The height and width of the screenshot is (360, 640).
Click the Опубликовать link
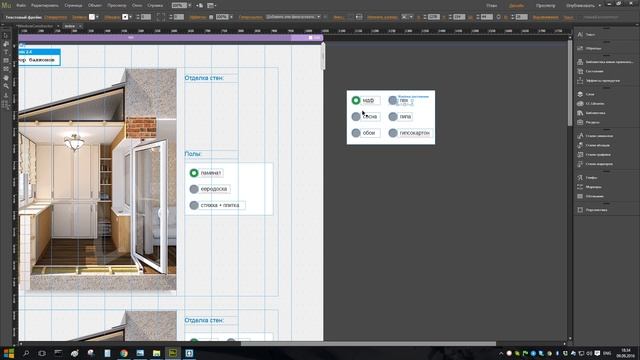point(580,6)
